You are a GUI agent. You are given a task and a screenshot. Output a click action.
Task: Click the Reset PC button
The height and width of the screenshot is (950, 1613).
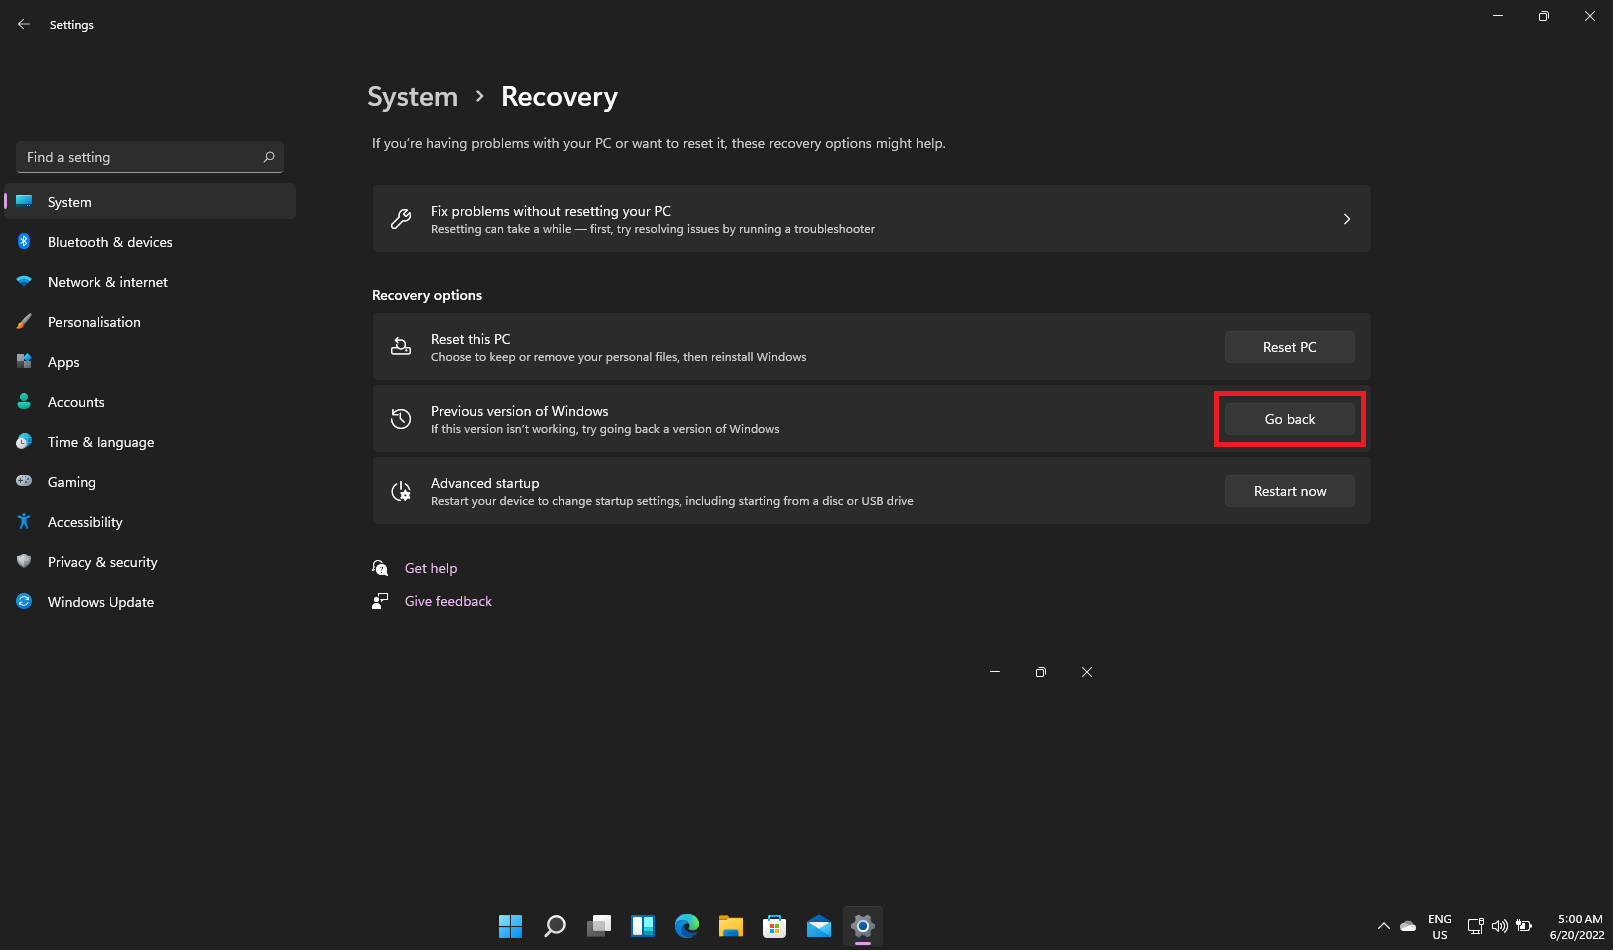pos(1289,347)
